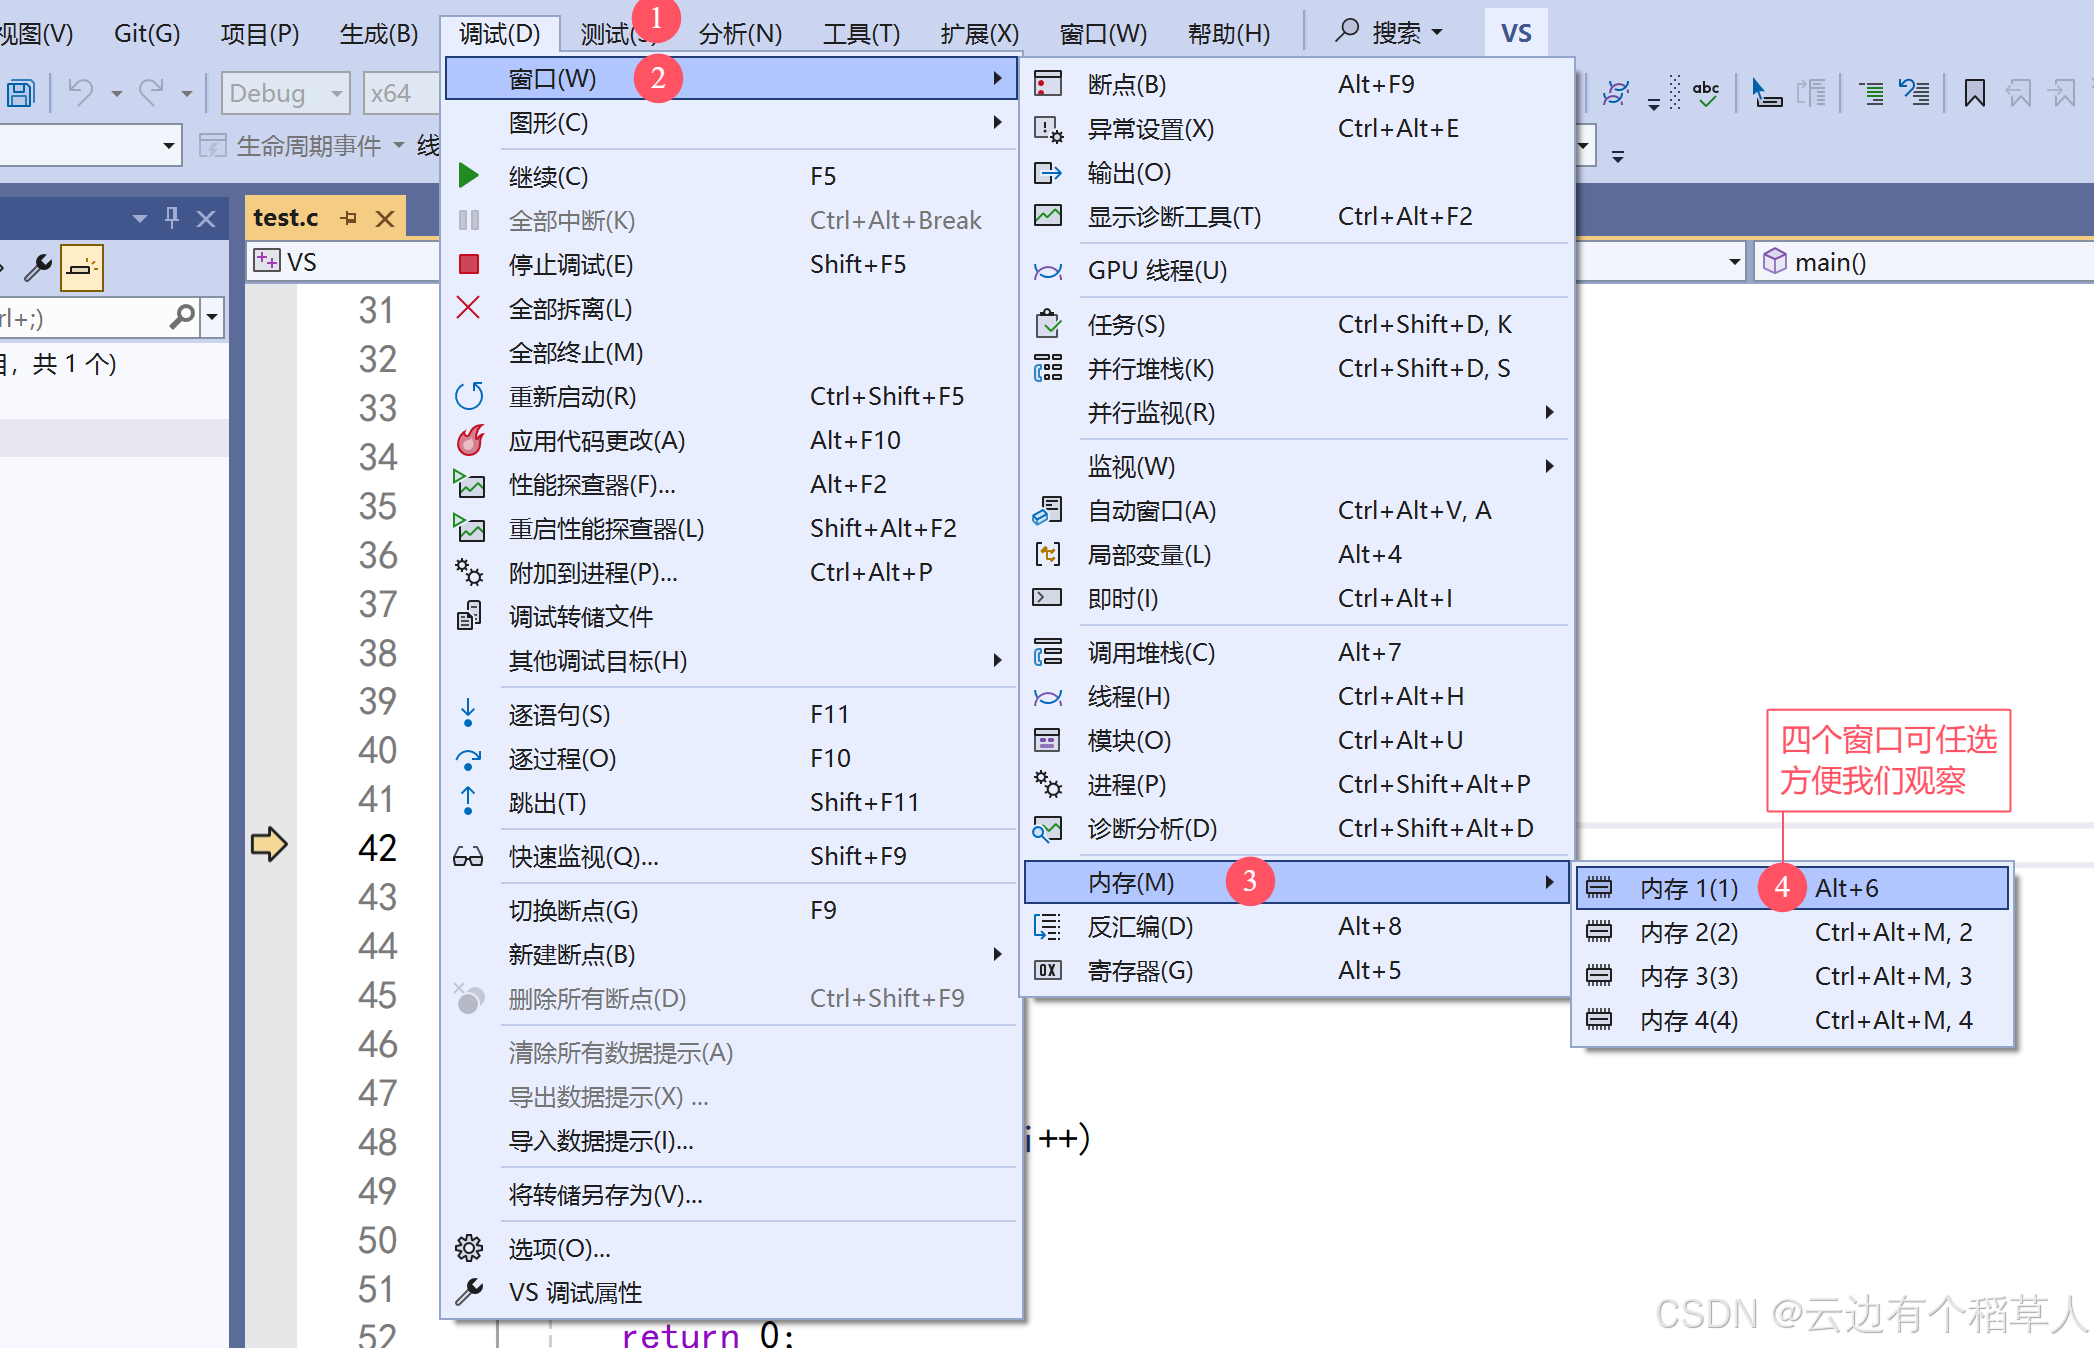
Task: Open the Analyze menu in menu bar
Action: [x=739, y=33]
